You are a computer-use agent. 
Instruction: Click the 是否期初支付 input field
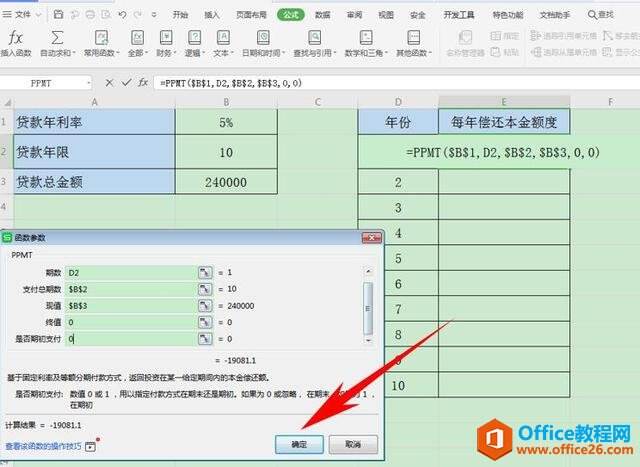click(131, 339)
